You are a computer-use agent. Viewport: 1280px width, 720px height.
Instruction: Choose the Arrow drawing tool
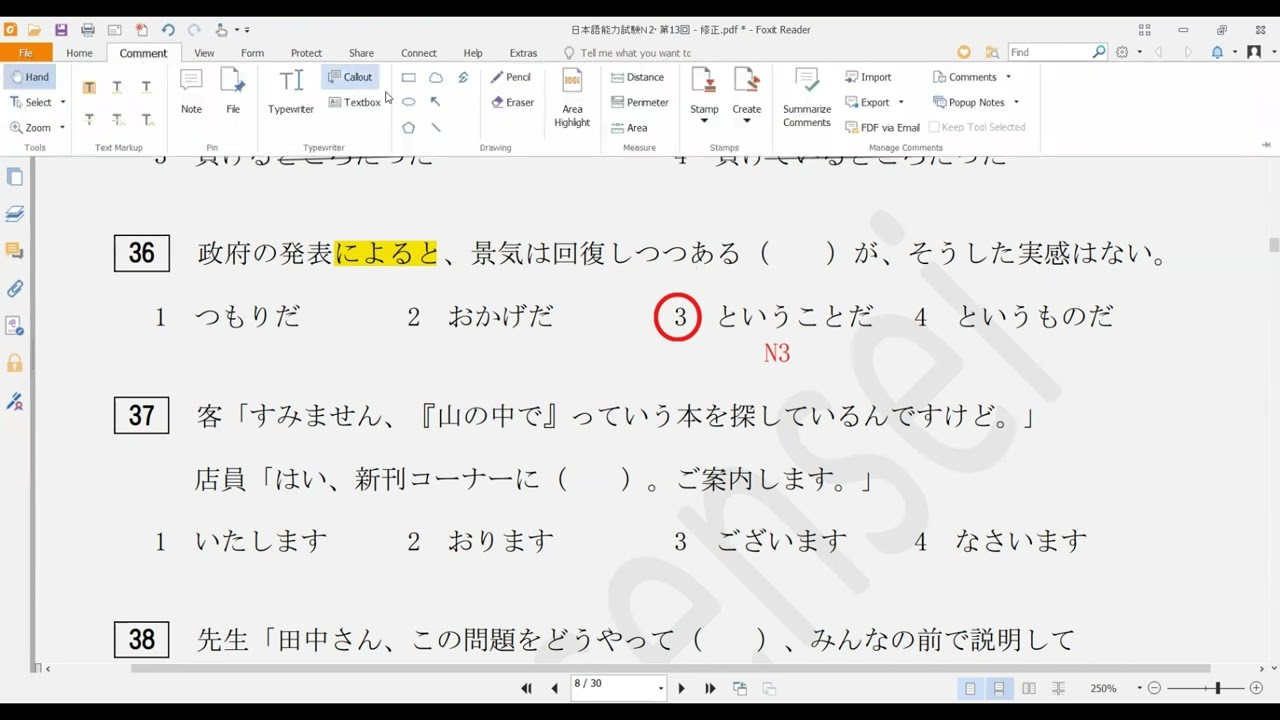pos(436,102)
